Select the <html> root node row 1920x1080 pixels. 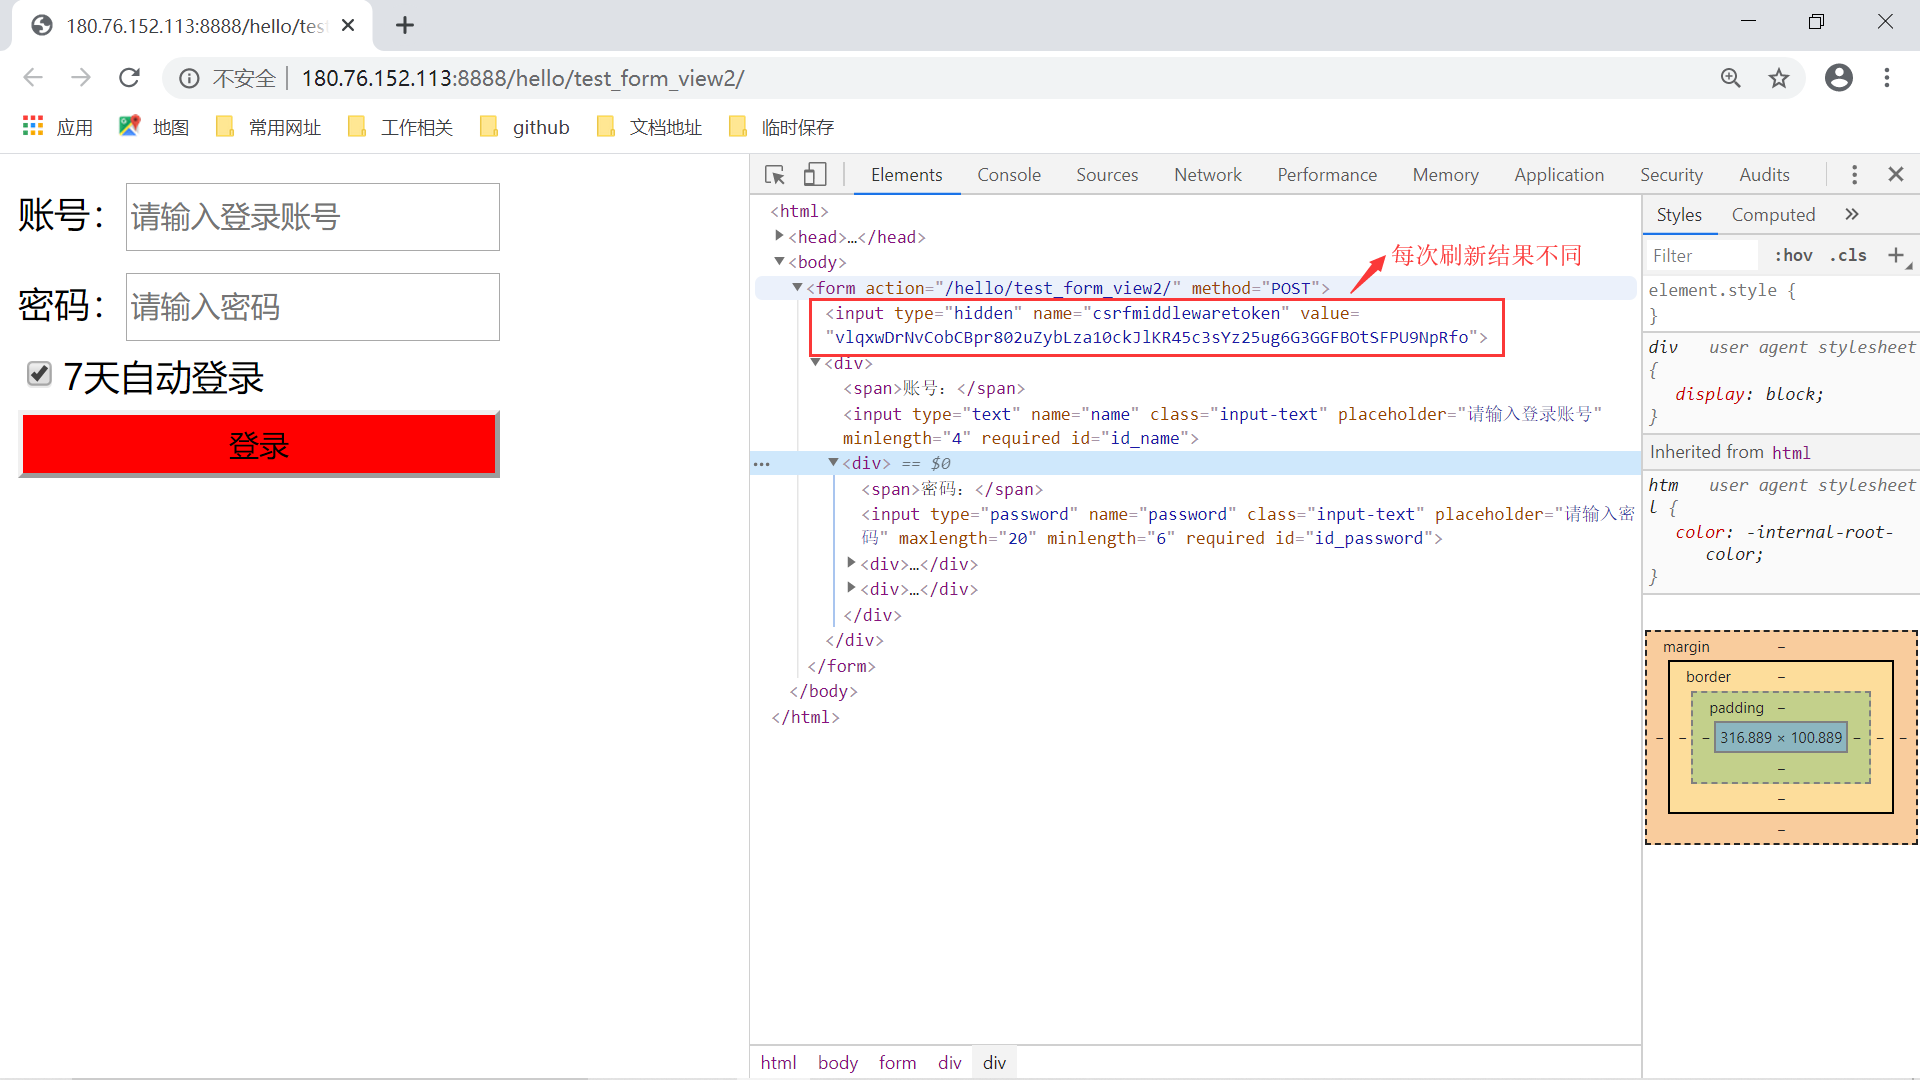click(x=799, y=211)
